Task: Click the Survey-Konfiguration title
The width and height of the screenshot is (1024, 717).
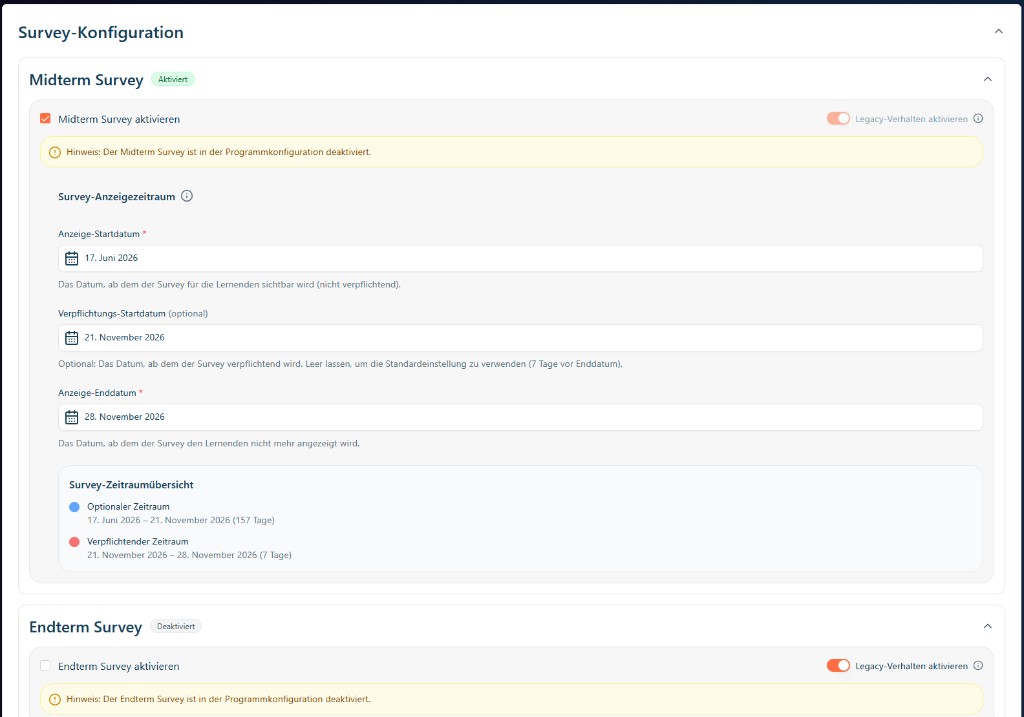Action: (101, 32)
